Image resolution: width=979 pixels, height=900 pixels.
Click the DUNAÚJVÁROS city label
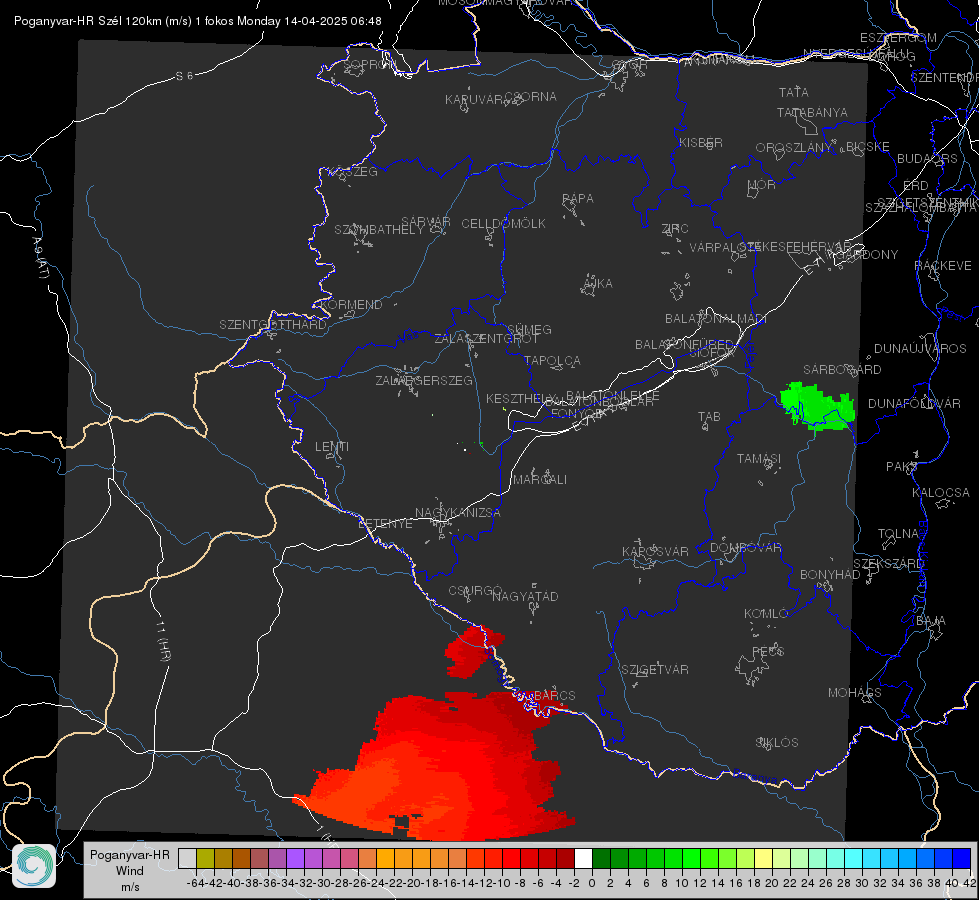920,349
